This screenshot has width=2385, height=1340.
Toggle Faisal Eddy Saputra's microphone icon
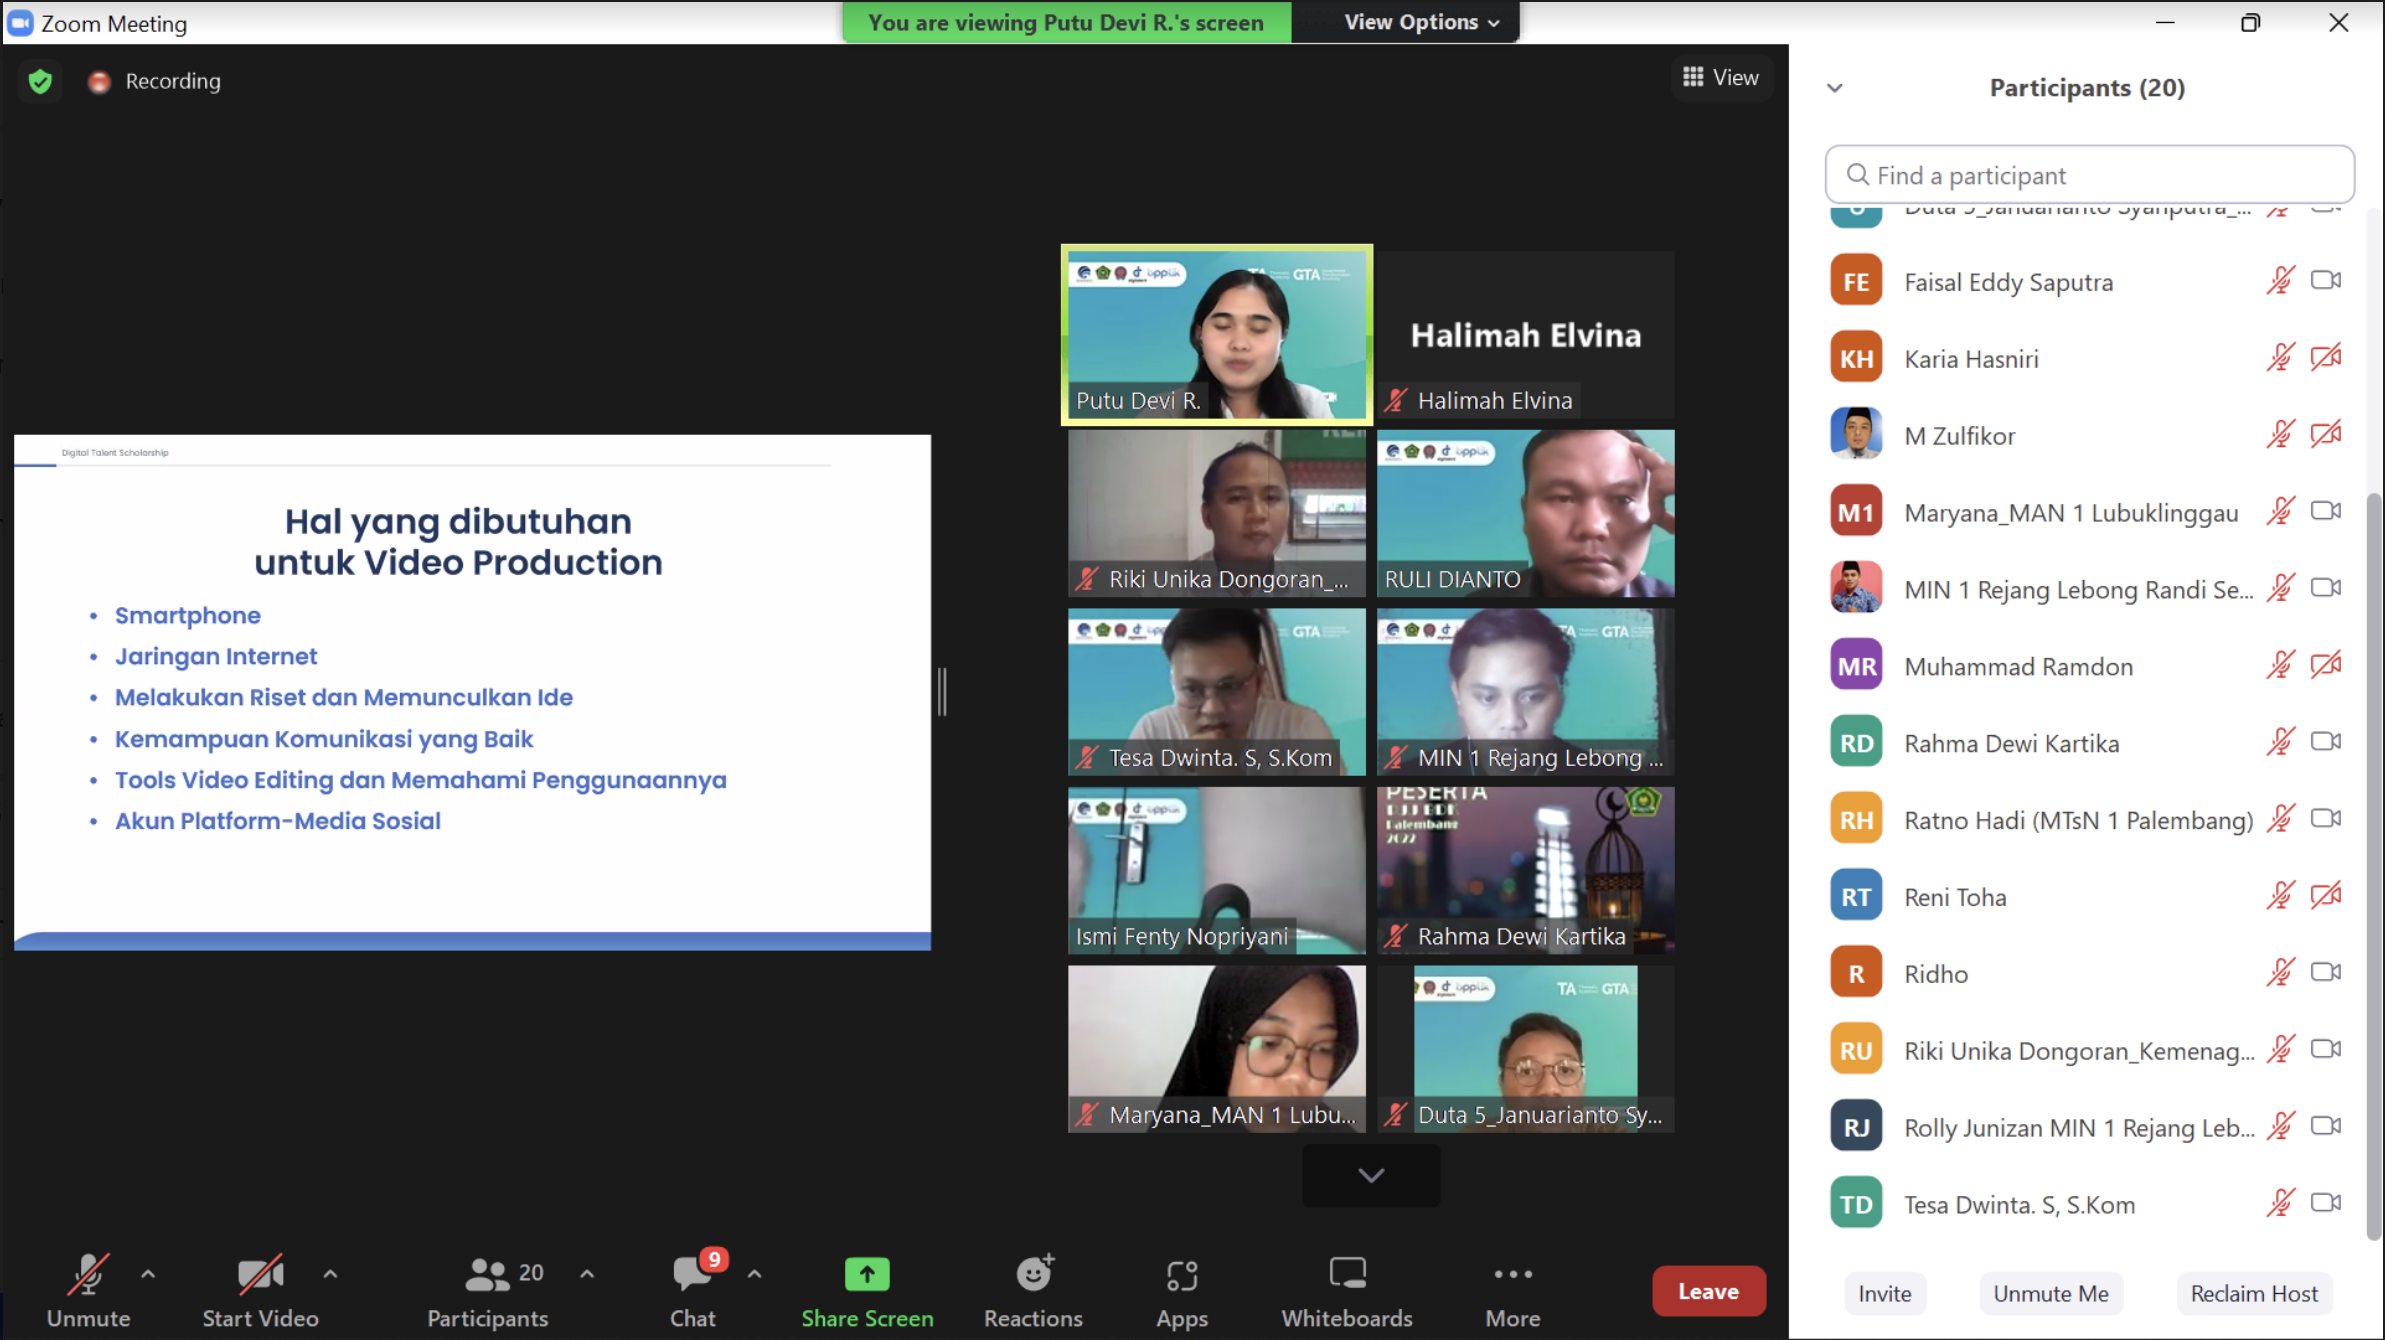point(2280,281)
